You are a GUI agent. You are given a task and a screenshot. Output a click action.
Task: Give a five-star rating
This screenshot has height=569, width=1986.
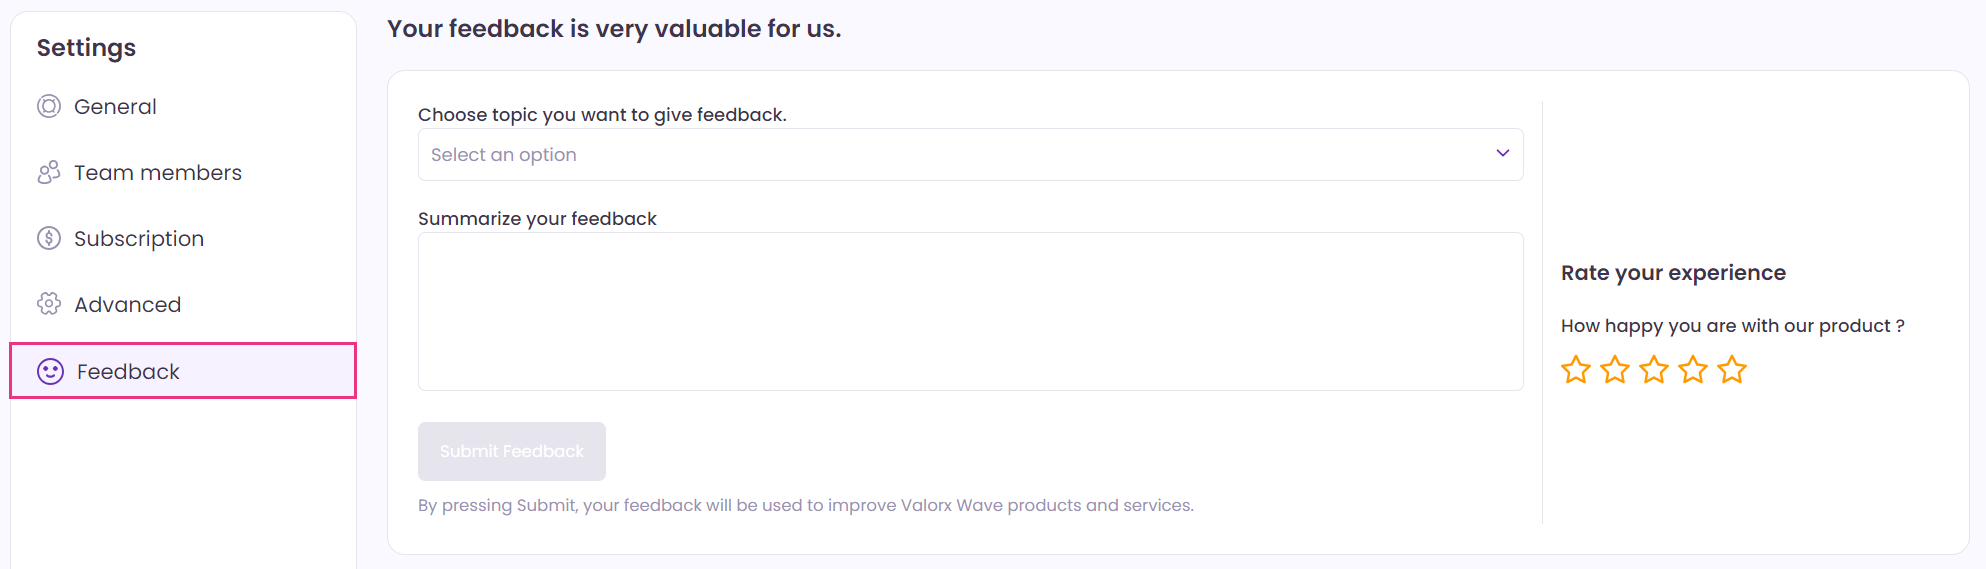point(1732,369)
